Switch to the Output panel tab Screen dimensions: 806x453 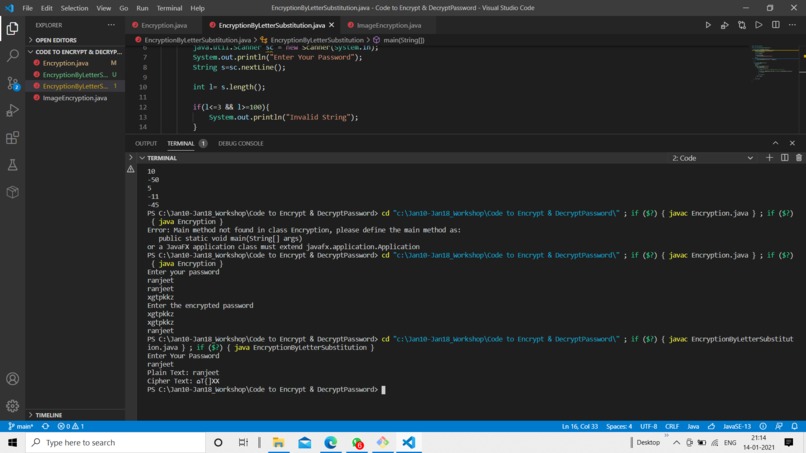[x=146, y=143]
